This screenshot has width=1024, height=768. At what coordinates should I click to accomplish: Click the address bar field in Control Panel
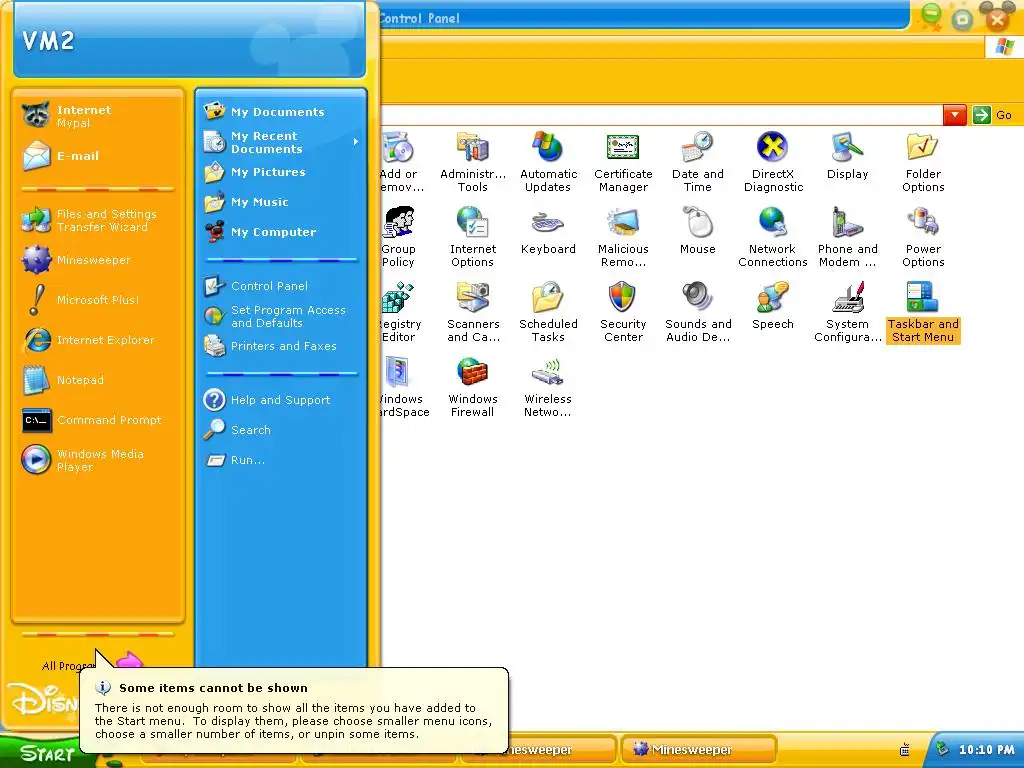(662, 115)
